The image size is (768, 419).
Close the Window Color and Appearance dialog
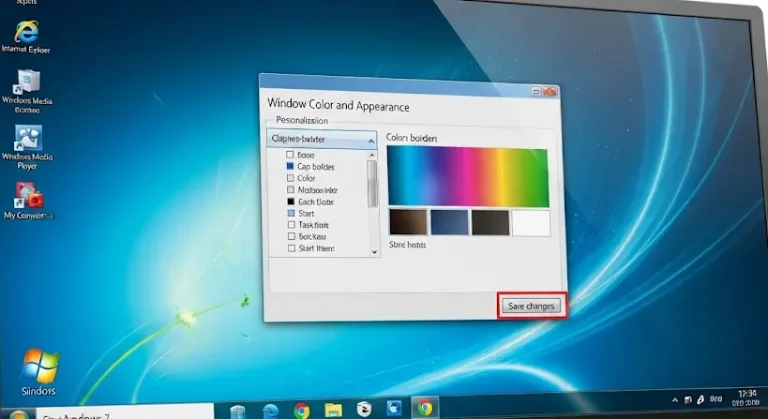pos(550,92)
